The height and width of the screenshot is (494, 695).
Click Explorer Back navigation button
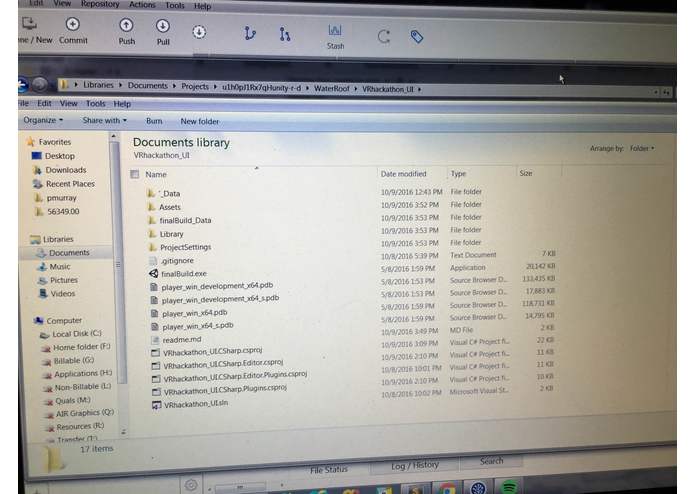tap(22, 84)
